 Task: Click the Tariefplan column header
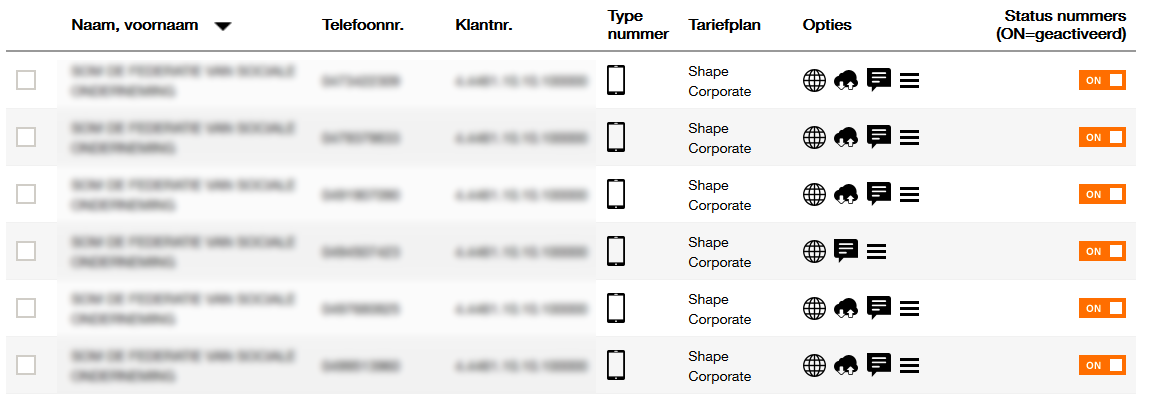725,25
